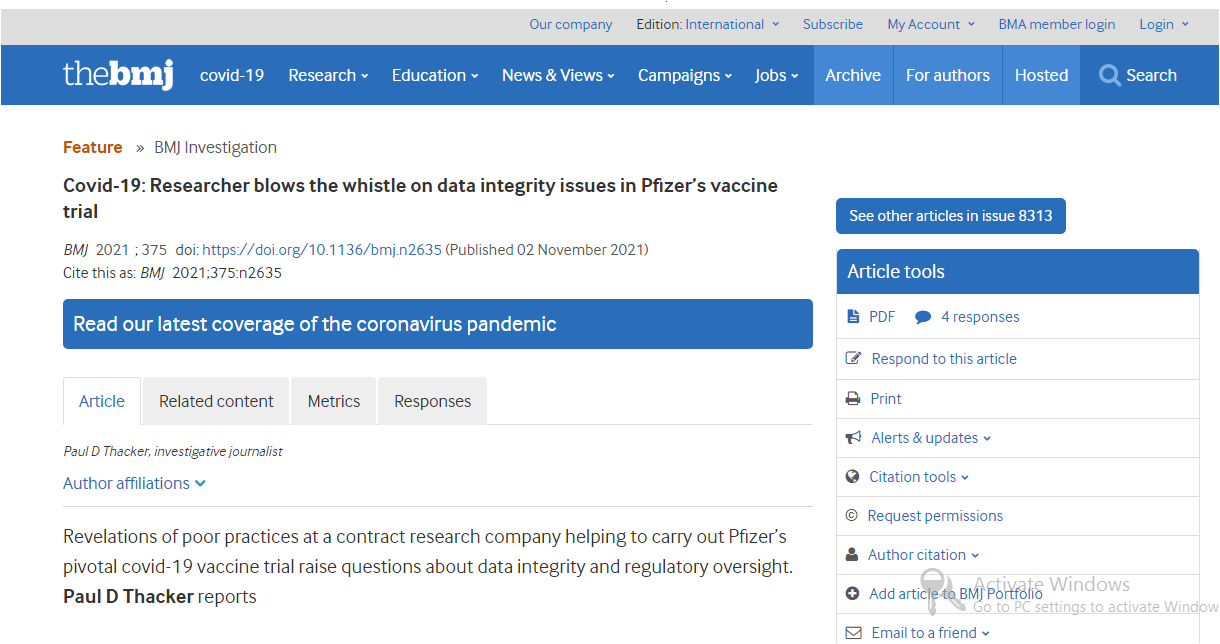This screenshot has width=1220, height=644.
Task: Open the For authors page
Action: coord(948,75)
